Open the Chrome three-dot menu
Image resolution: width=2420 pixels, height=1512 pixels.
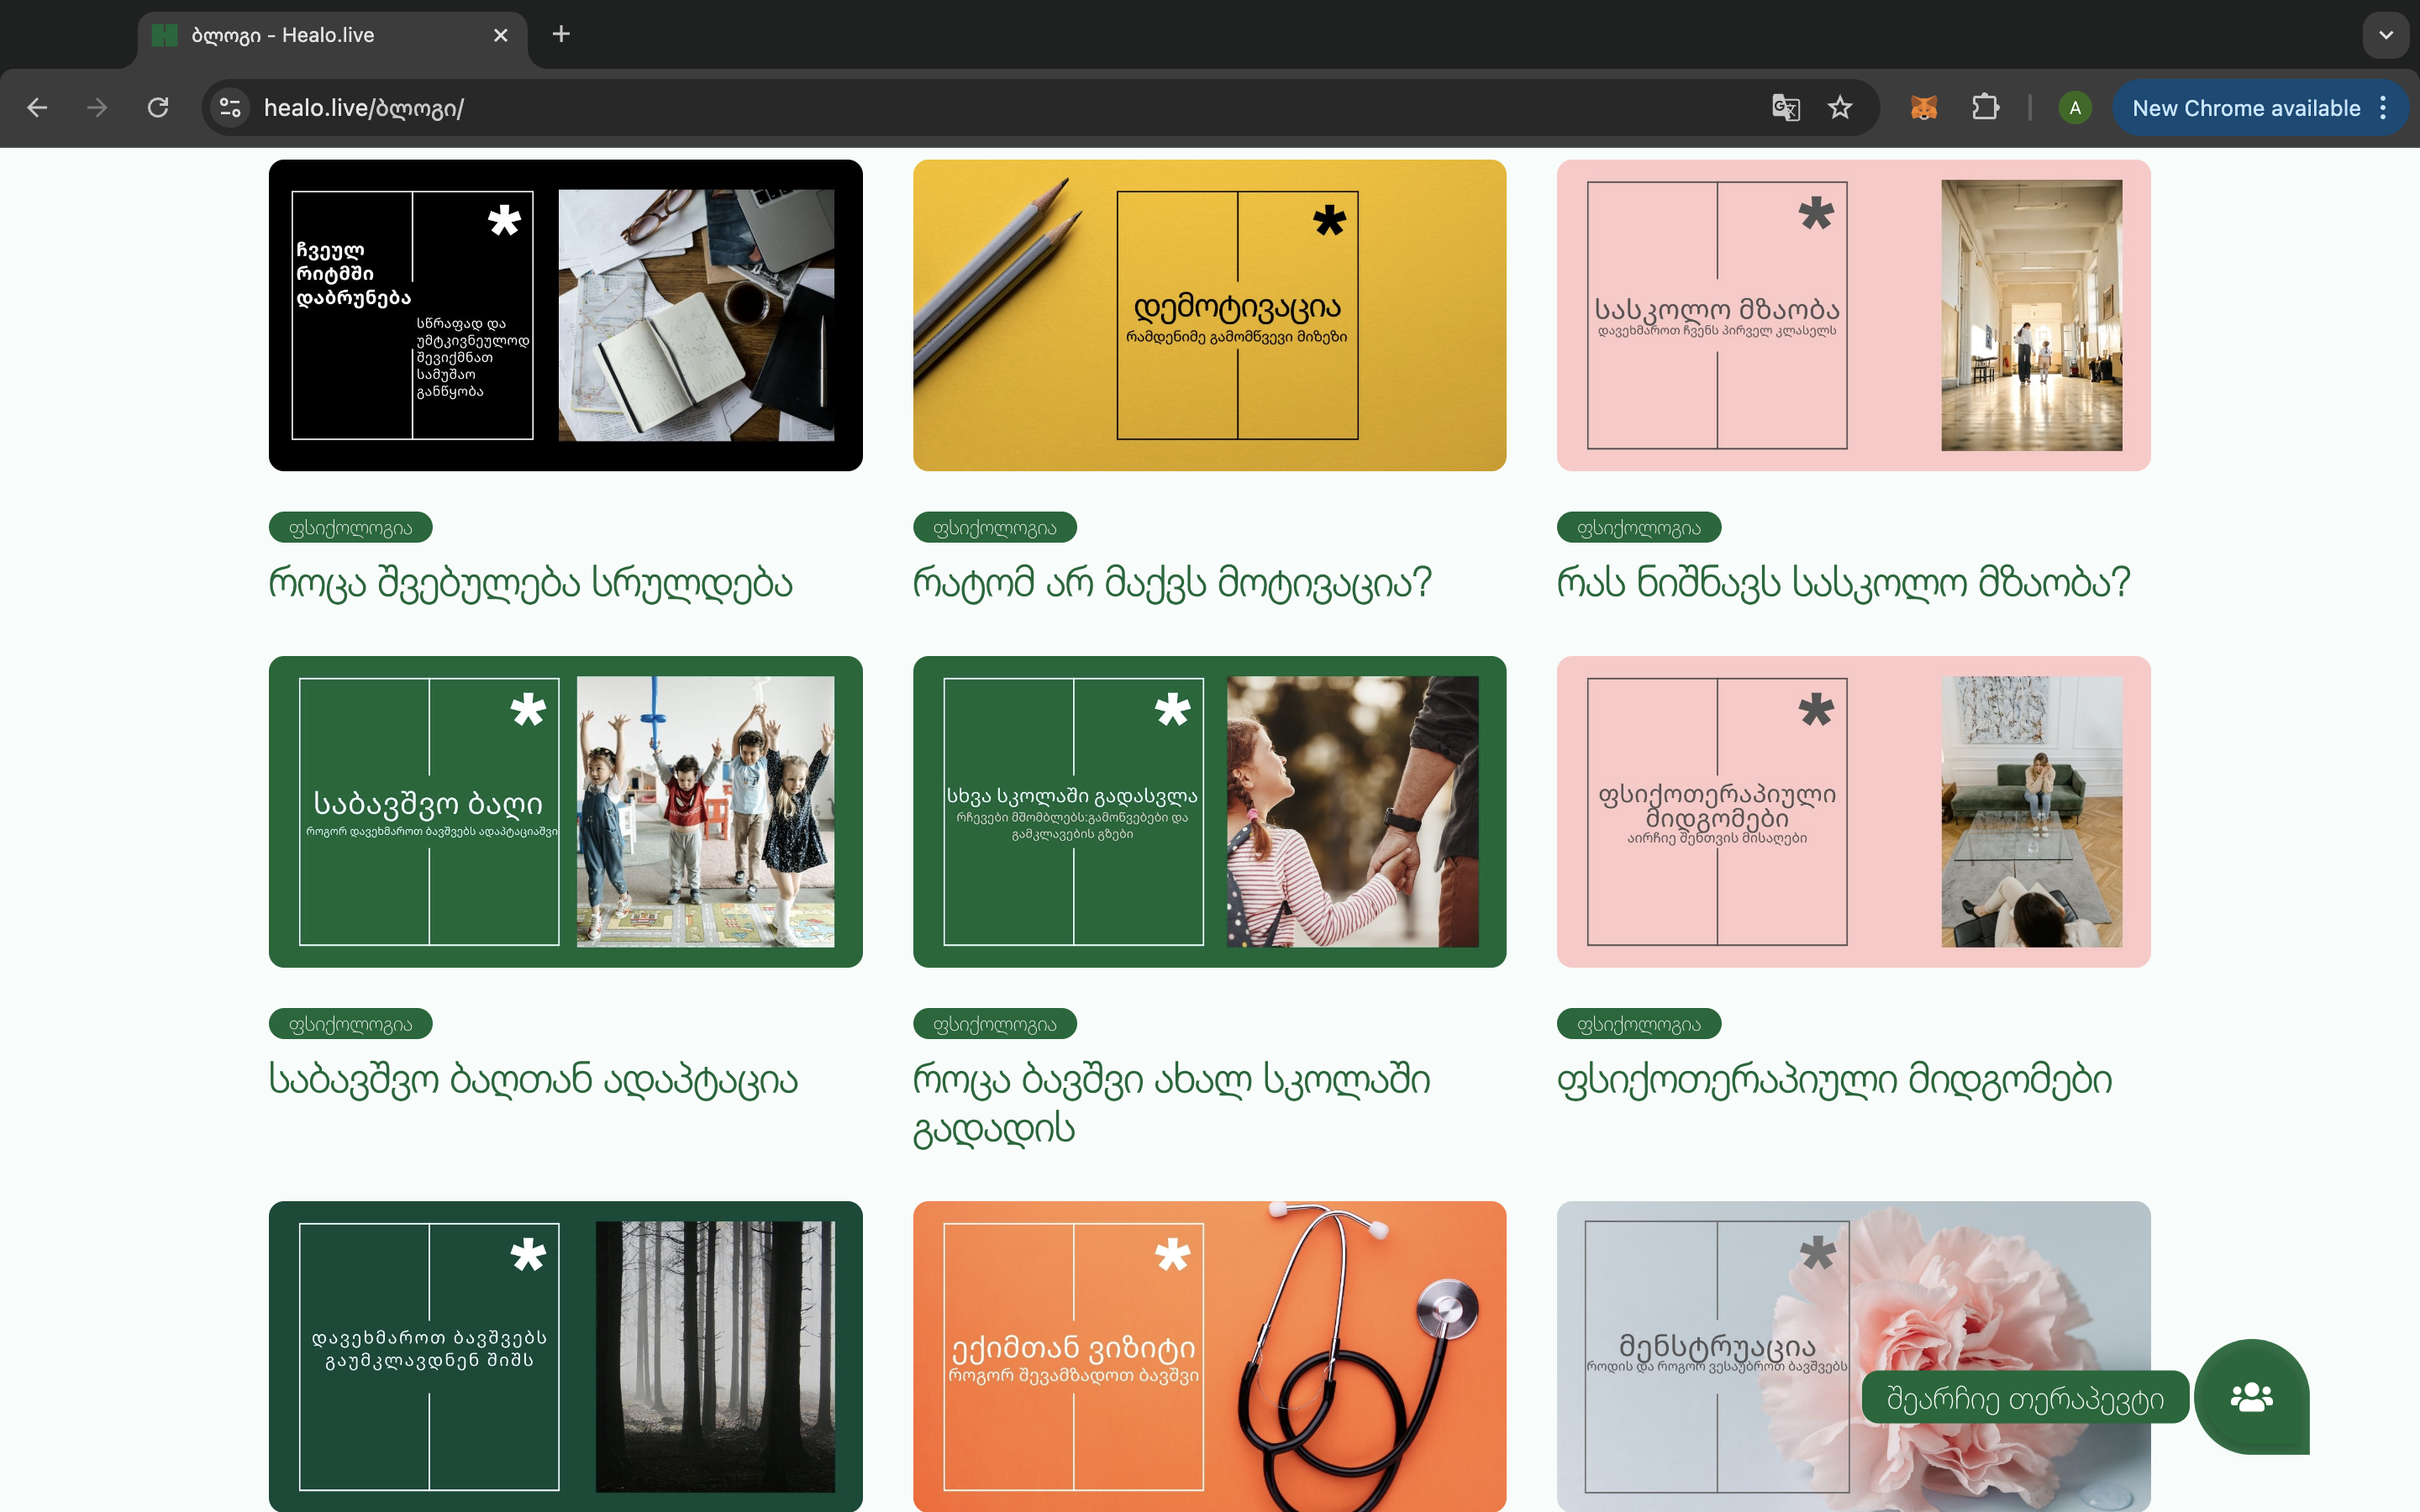(2384, 108)
